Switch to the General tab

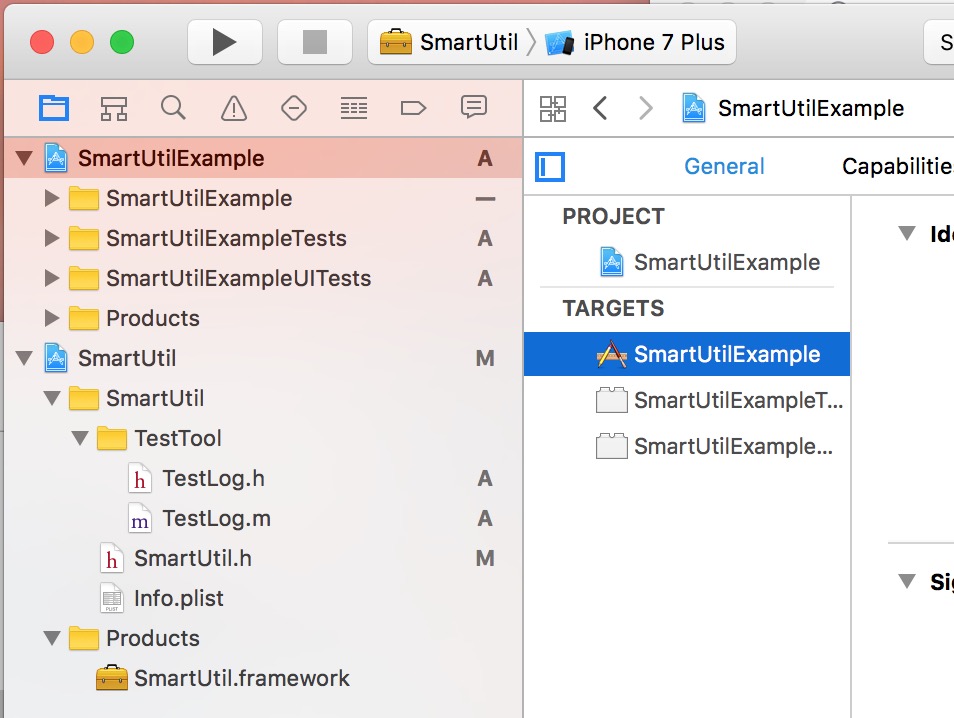click(x=724, y=166)
